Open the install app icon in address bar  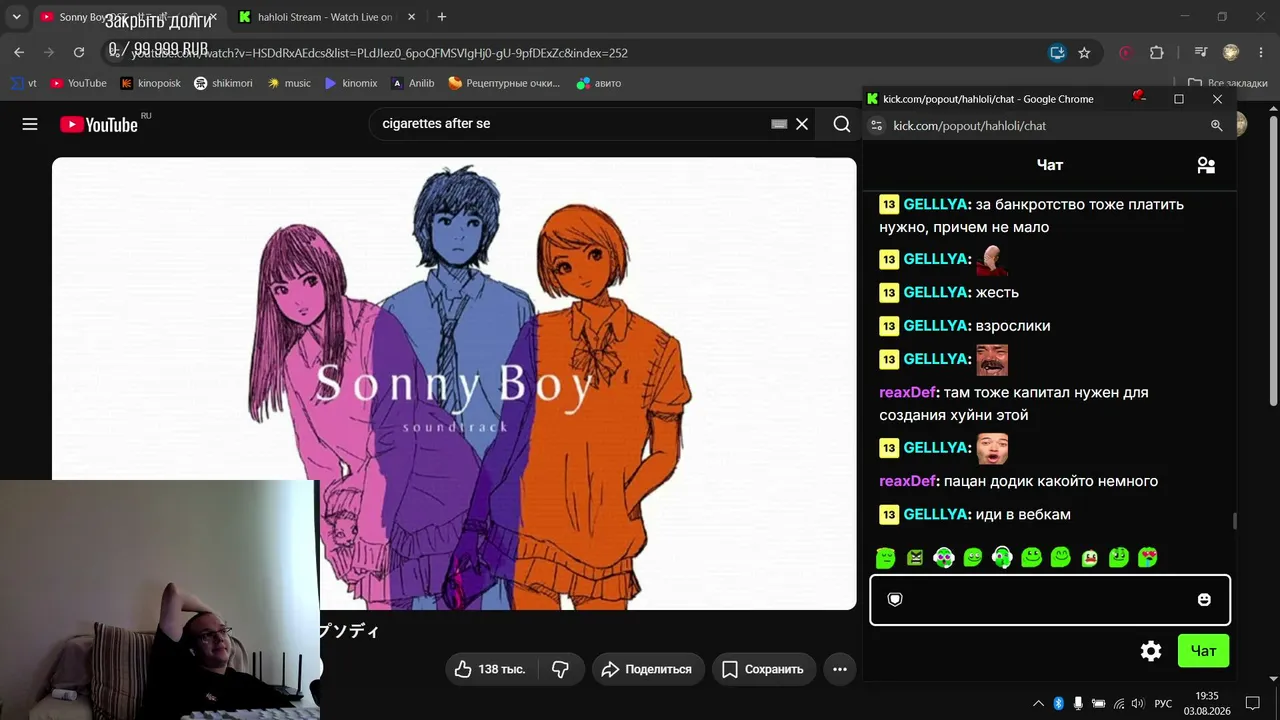coord(1057,53)
